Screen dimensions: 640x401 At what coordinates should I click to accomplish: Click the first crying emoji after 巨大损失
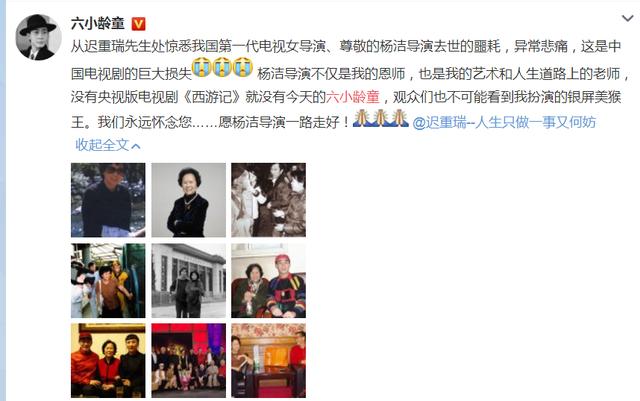(202, 68)
